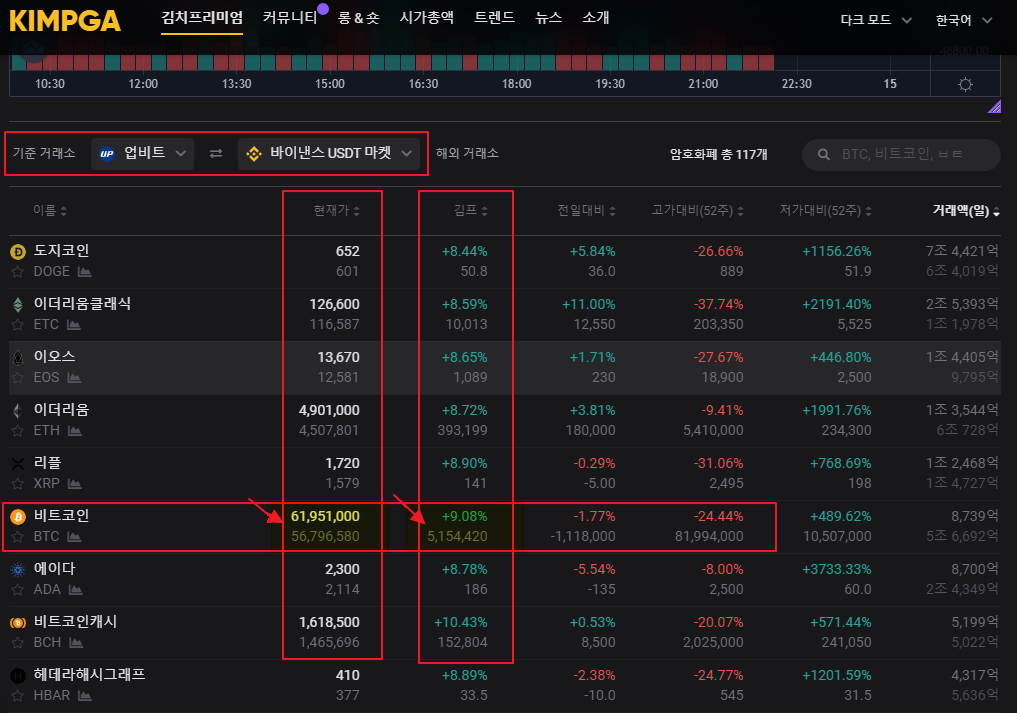
Task: Open the 한국어 language dropdown
Action: point(964,20)
